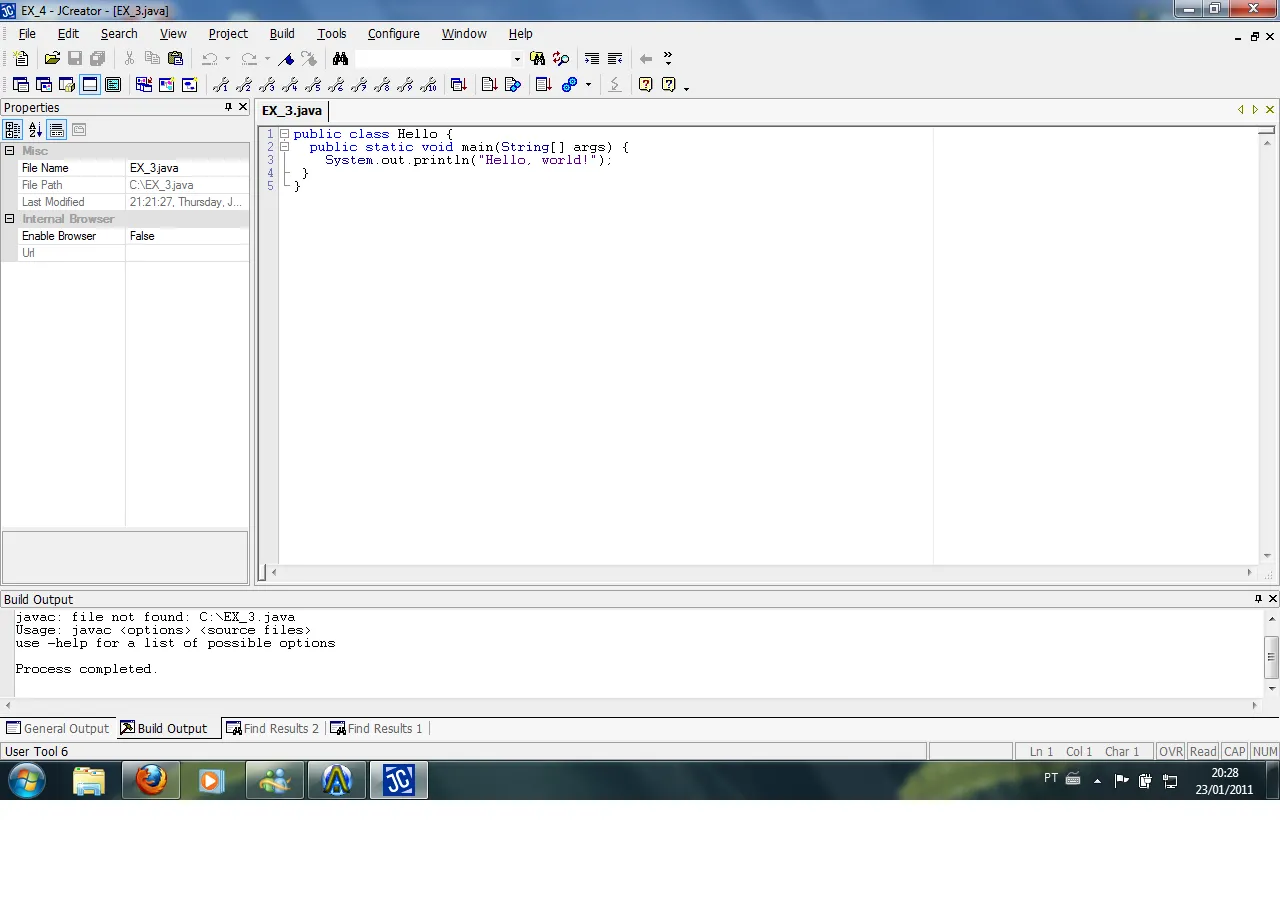Open the search text dropdown arrow

click(x=517, y=59)
